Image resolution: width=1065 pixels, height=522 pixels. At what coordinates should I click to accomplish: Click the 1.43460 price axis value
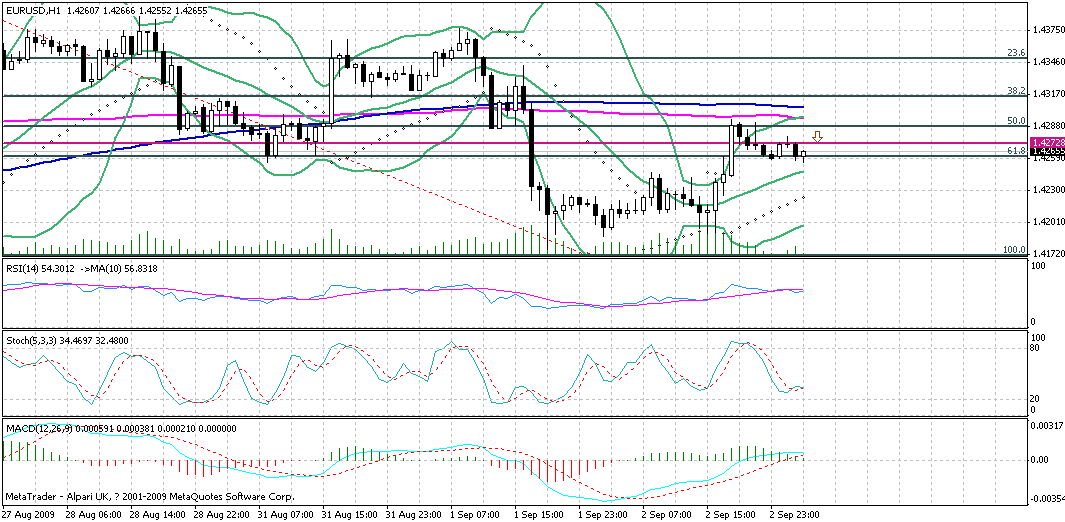1046,62
